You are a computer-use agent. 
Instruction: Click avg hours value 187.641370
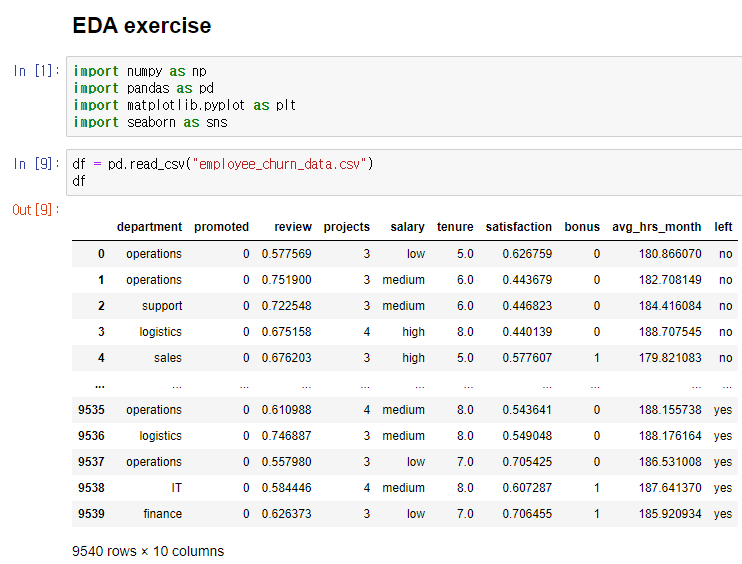670,488
